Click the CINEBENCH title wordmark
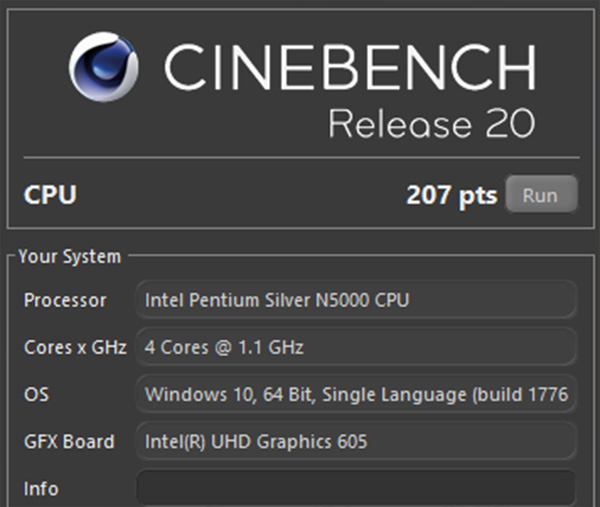600x507 pixels. coord(350,68)
